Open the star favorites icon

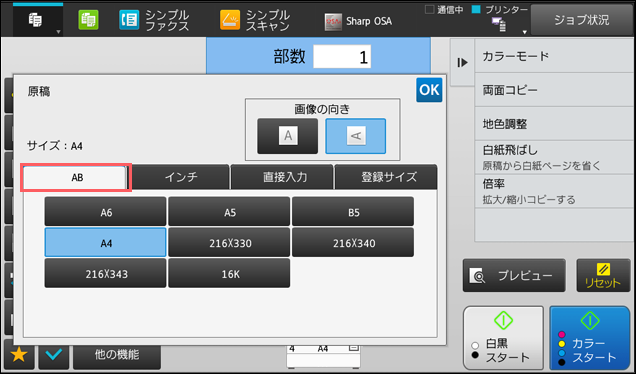pyautogui.click(x=19, y=355)
